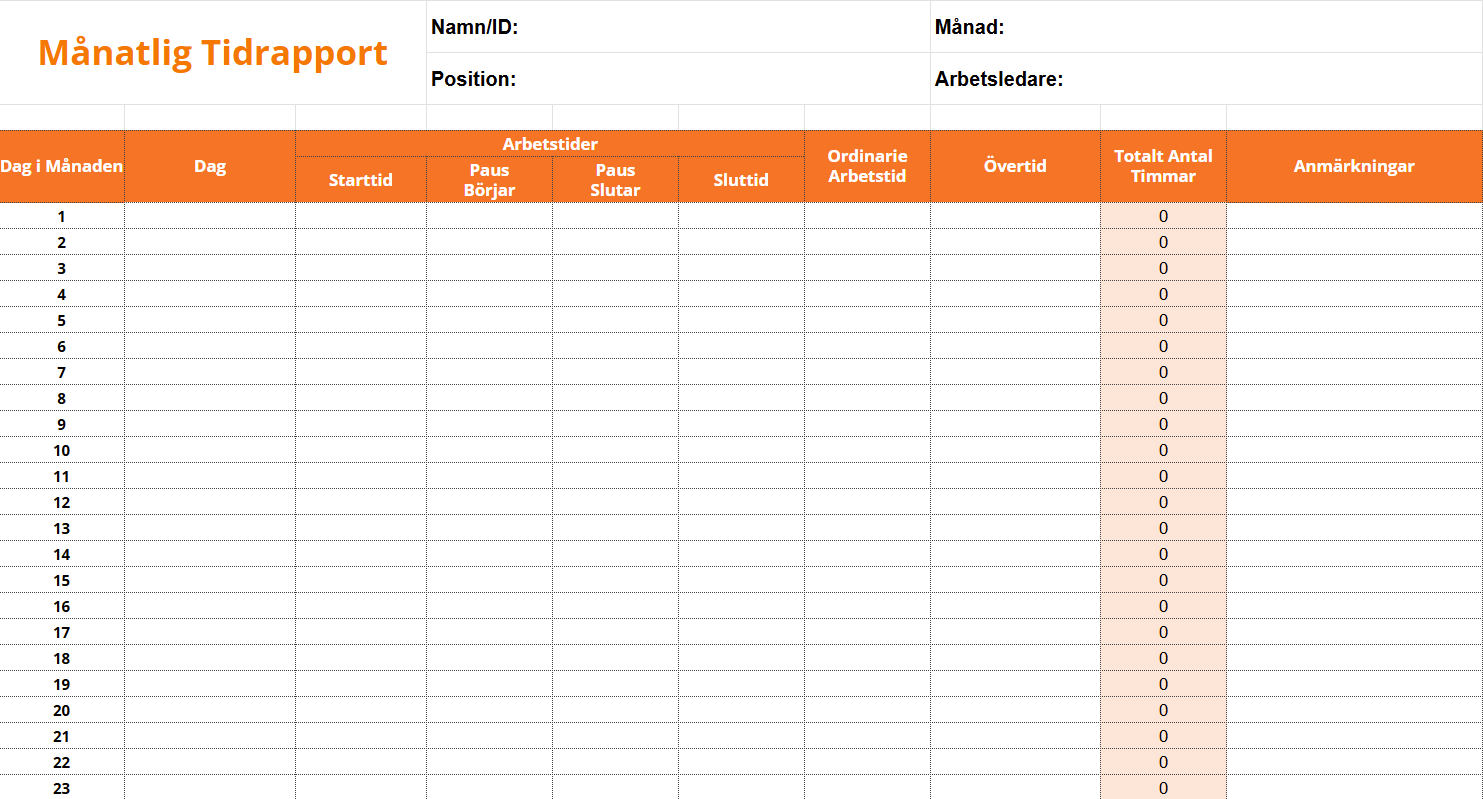1483x799 pixels.
Task: Click the Dag i Månaden header
Action: coord(62,166)
